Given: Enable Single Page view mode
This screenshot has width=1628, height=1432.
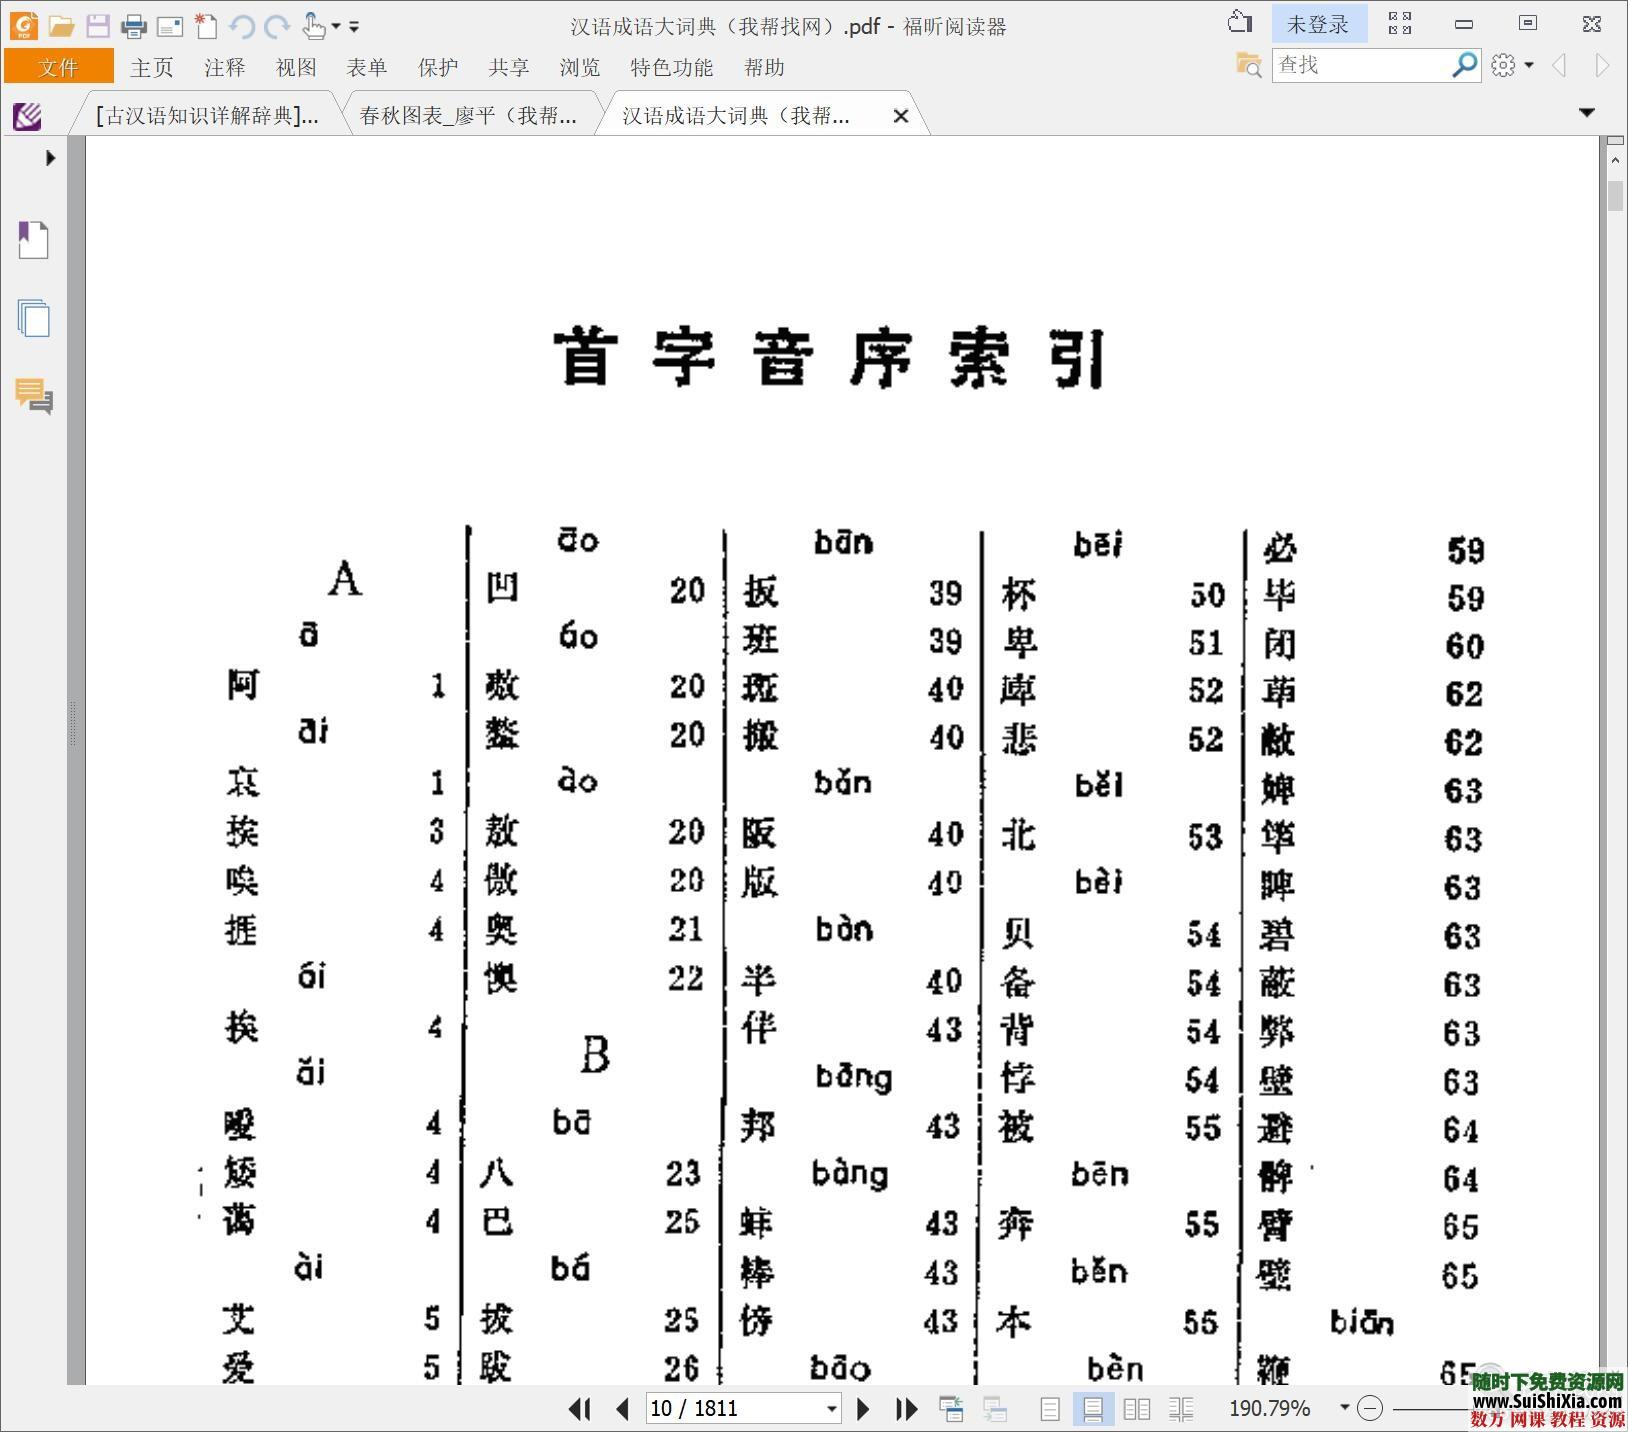Looking at the screenshot, I should pyautogui.click(x=1050, y=1408).
